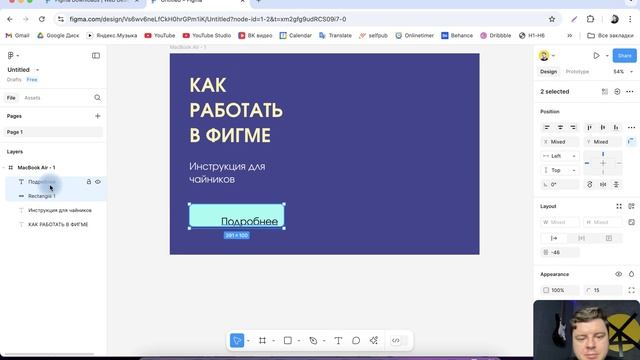Open the Figma main menu logo

click(11, 56)
